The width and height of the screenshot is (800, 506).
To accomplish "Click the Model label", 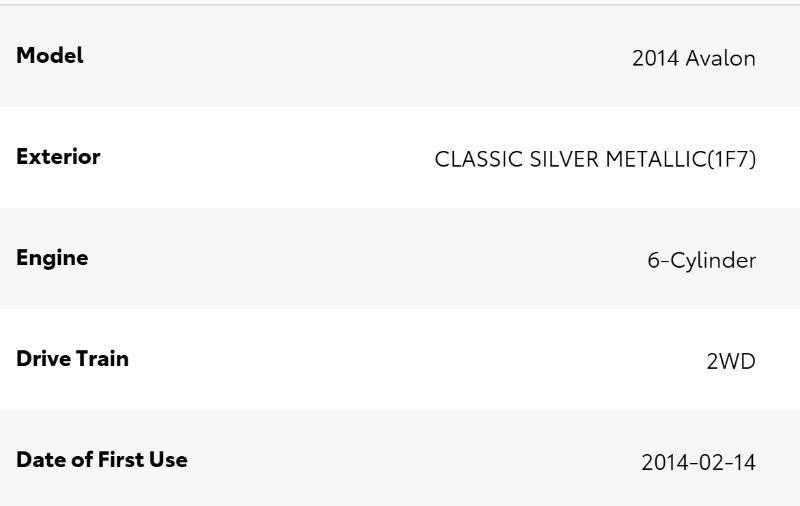I will pos(50,56).
